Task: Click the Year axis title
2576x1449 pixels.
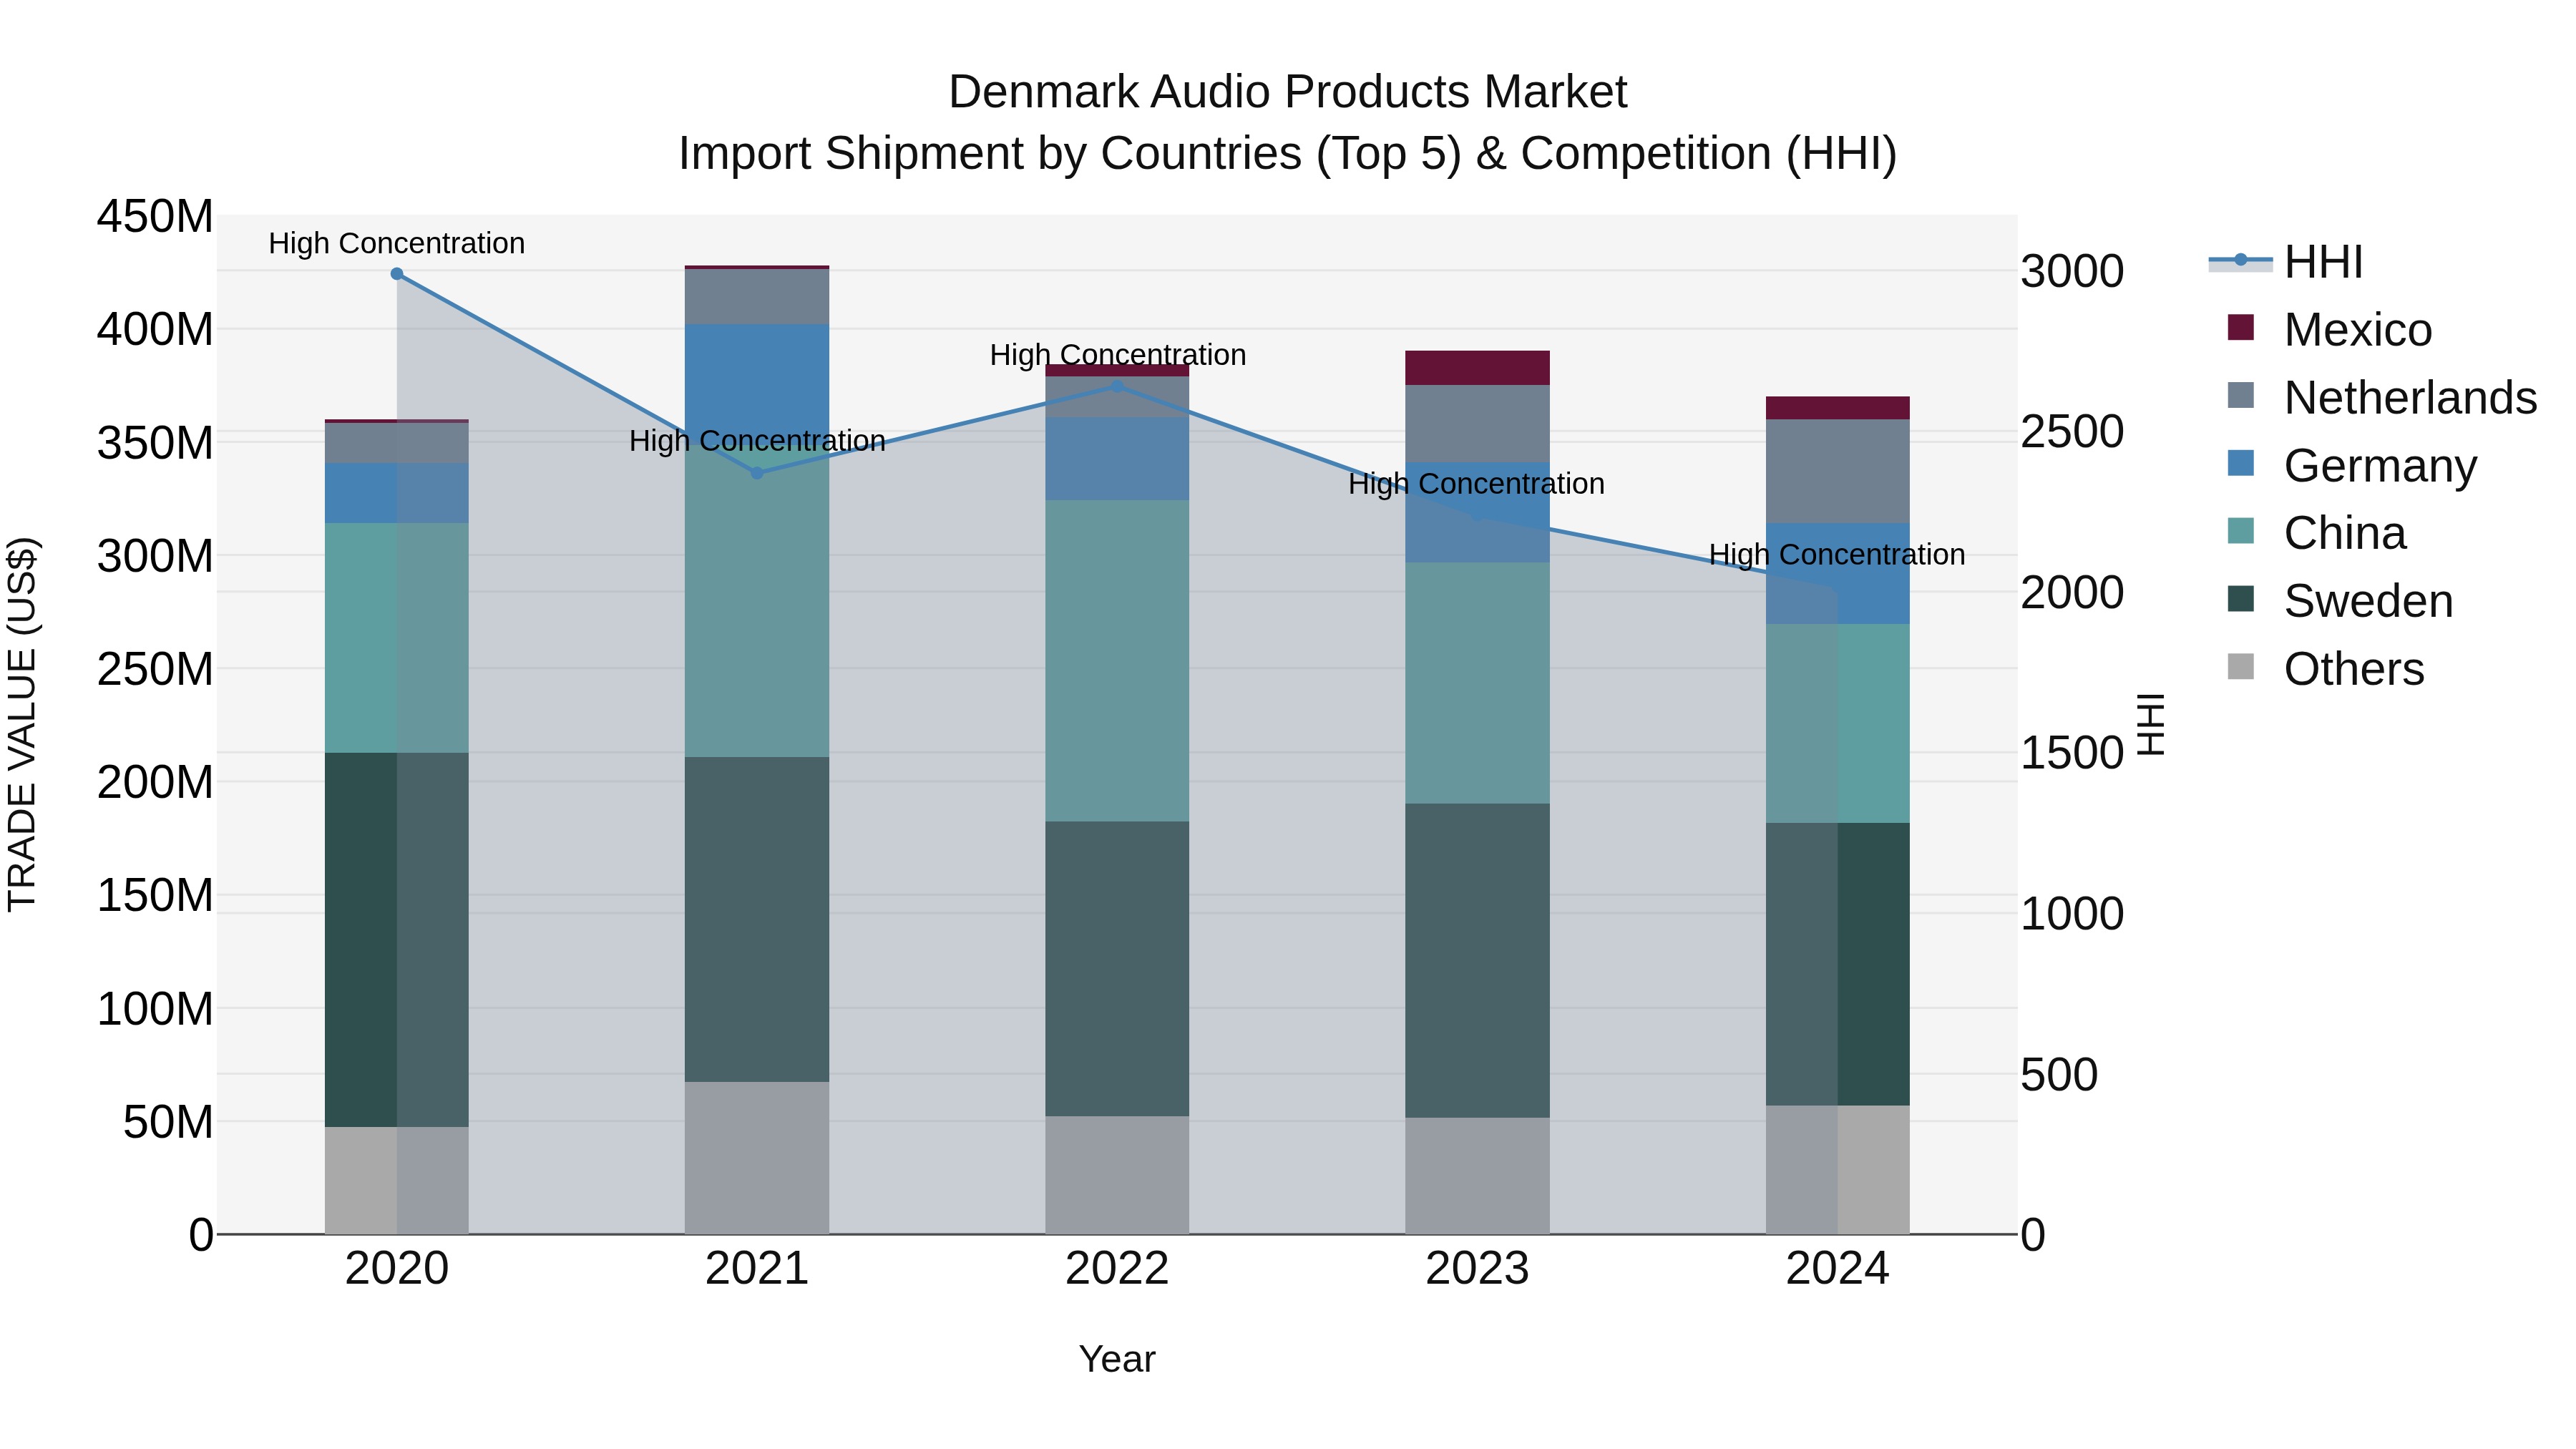Action: pyautogui.click(x=1117, y=1359)
